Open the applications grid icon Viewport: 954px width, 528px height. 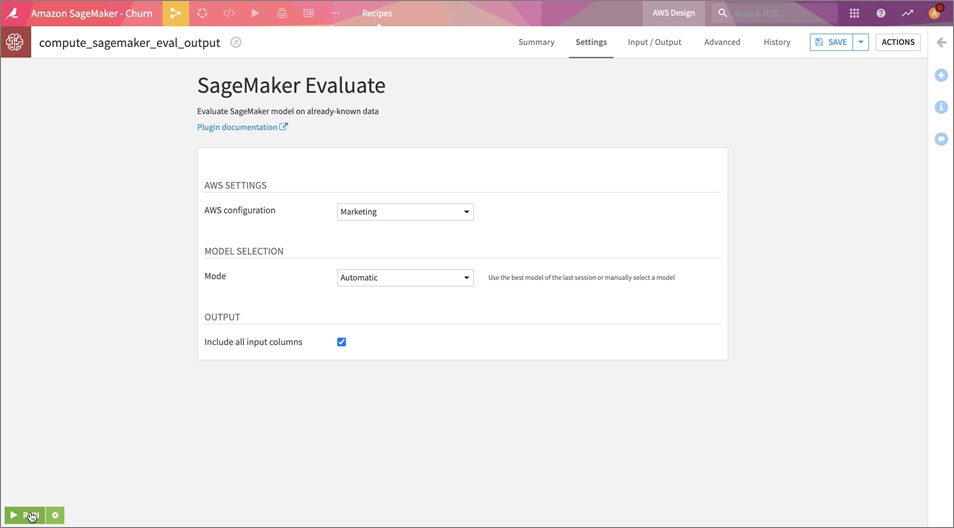pyautogui.click(x=854, y=13)
